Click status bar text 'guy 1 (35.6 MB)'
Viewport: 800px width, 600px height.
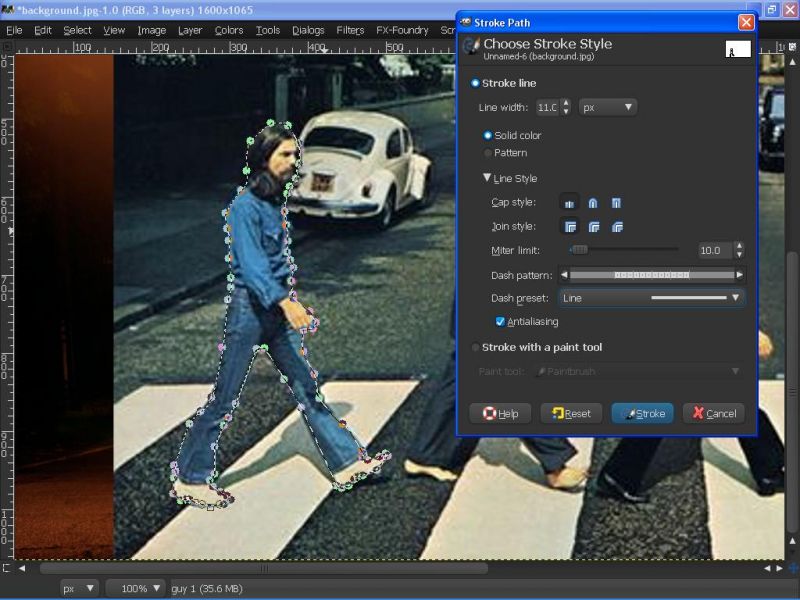coord(207,589)
